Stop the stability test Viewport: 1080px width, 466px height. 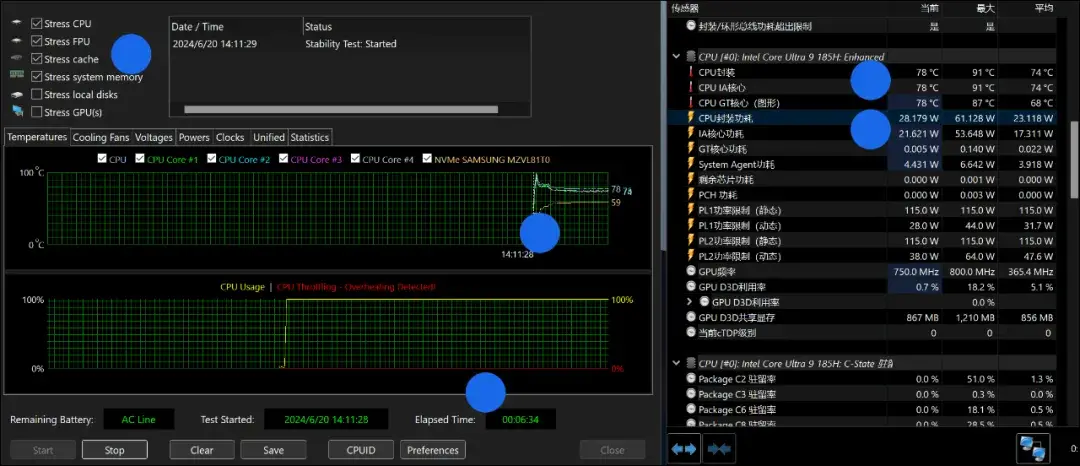(114, 450)
